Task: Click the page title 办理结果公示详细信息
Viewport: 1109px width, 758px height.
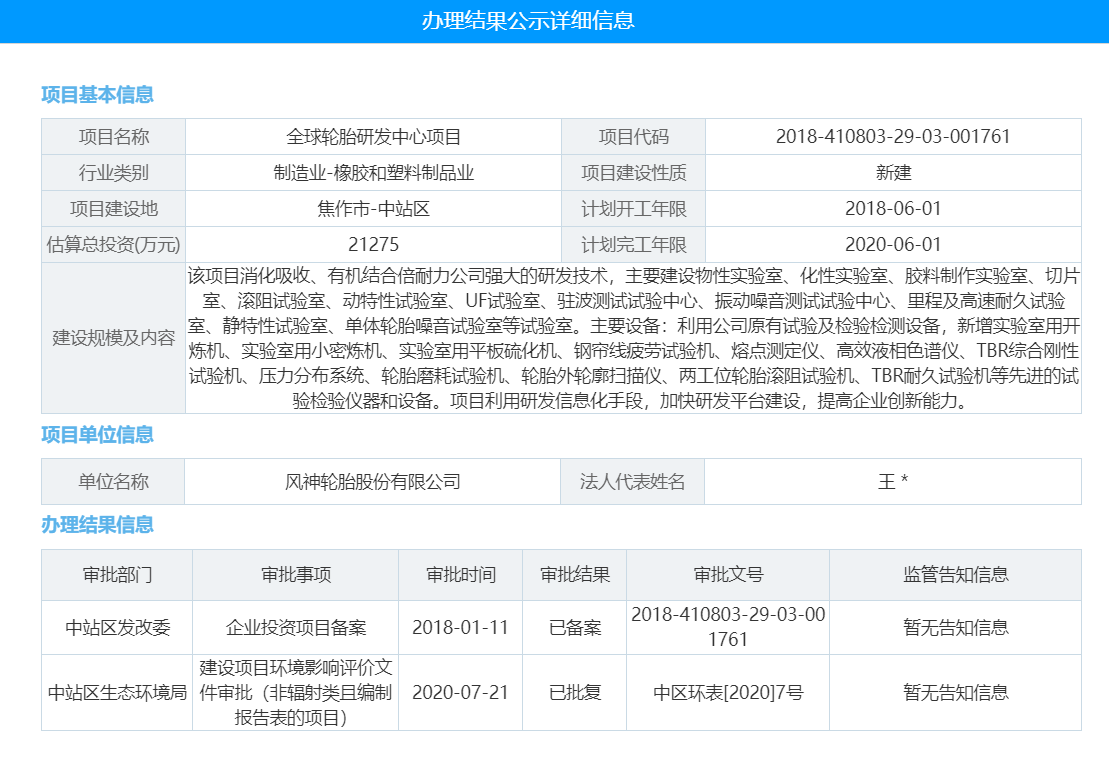Action: [x=528, y=21]
